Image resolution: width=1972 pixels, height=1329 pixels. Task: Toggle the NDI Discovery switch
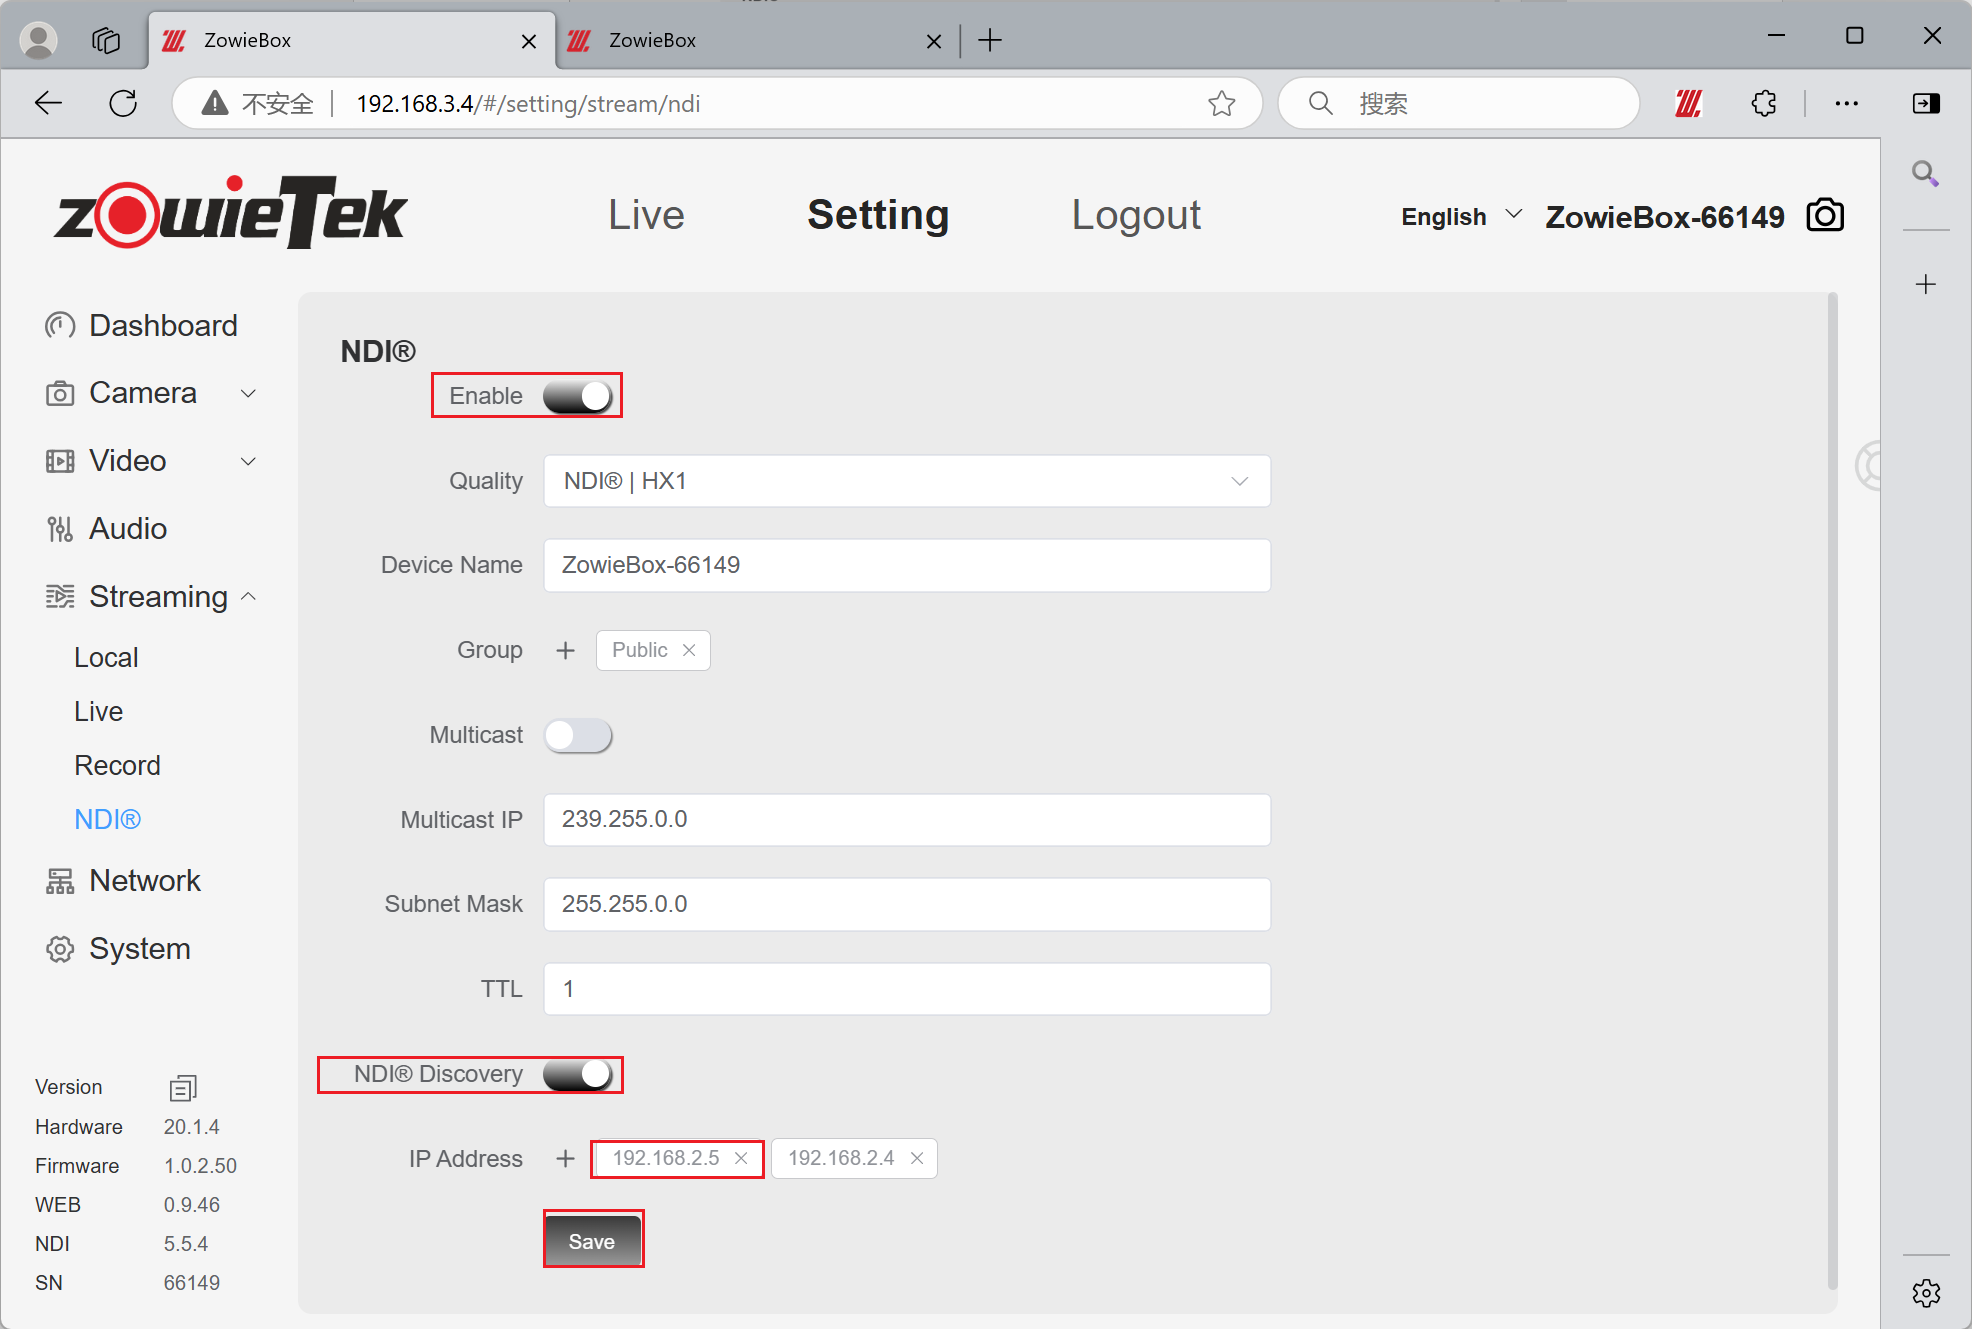pos(578,1075)
